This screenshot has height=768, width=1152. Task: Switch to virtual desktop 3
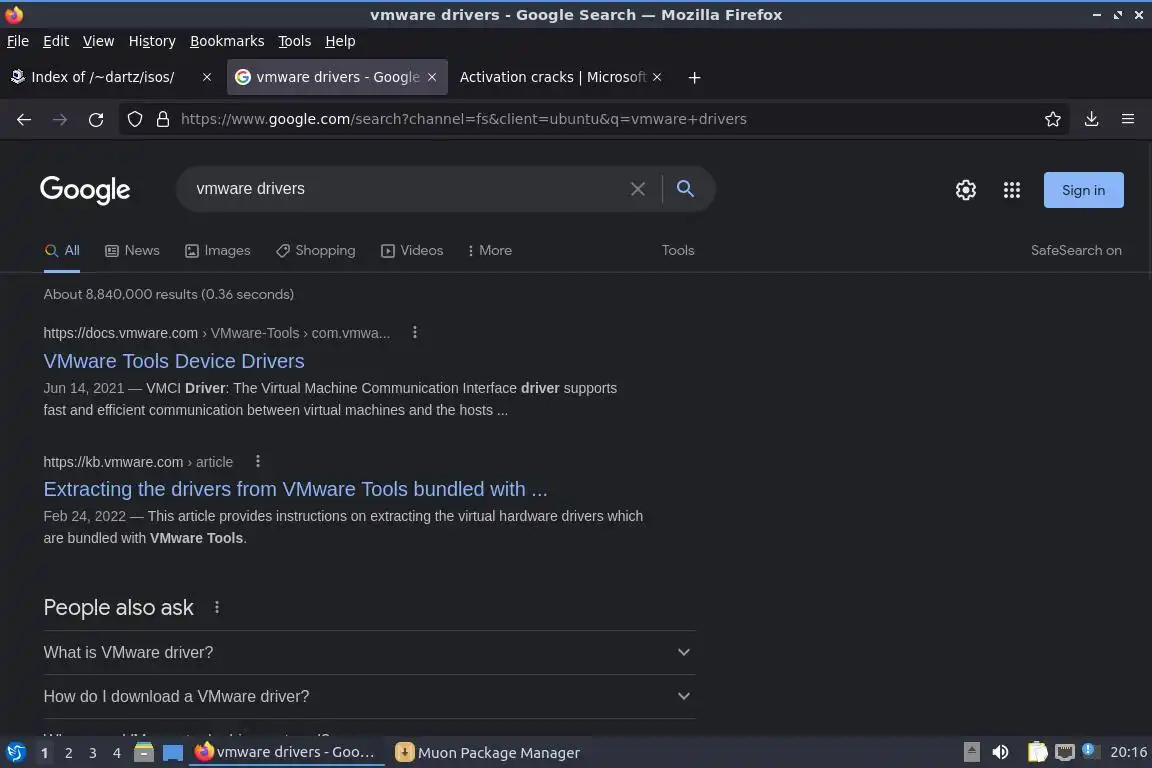click(x=93, y=753)
